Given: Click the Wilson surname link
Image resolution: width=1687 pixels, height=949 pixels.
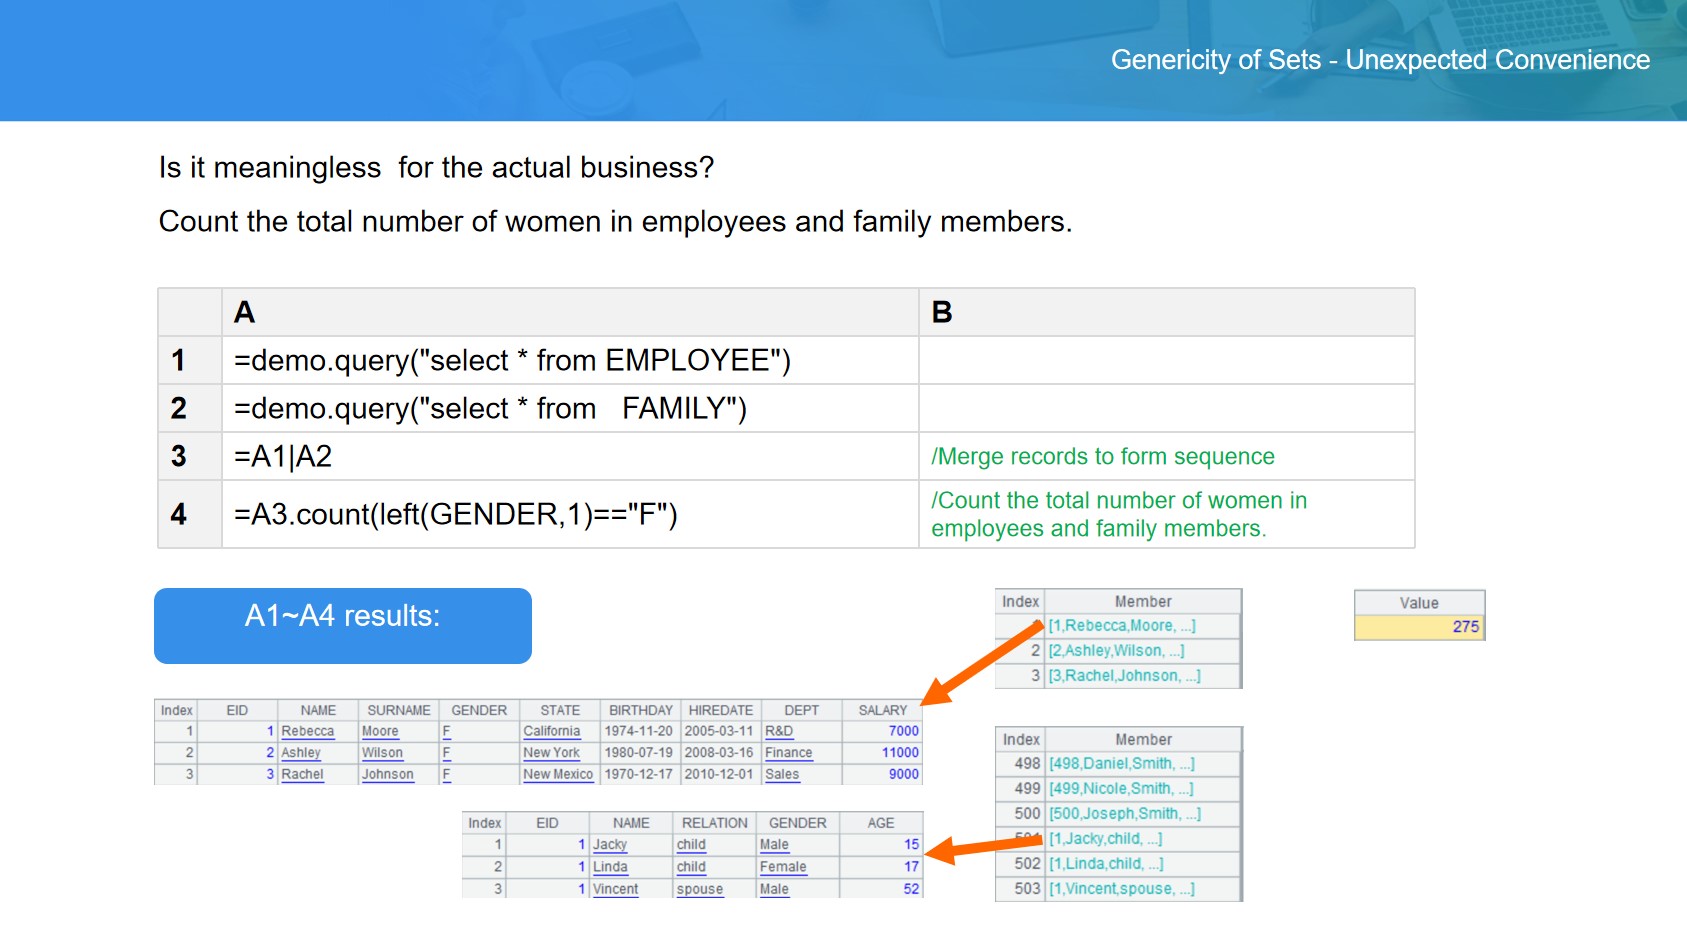Looking at the screenshot, I should pyautogui.click(x=382, y=753).
